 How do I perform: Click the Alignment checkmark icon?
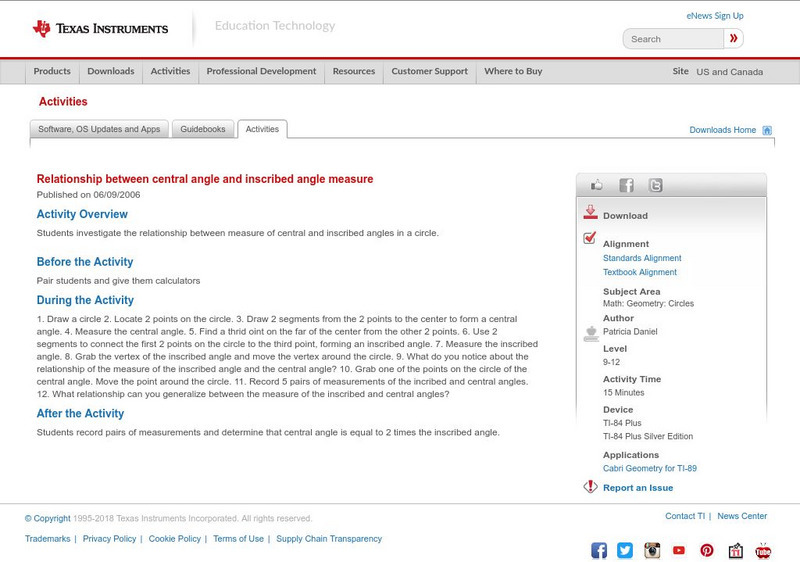click(590, 238)
